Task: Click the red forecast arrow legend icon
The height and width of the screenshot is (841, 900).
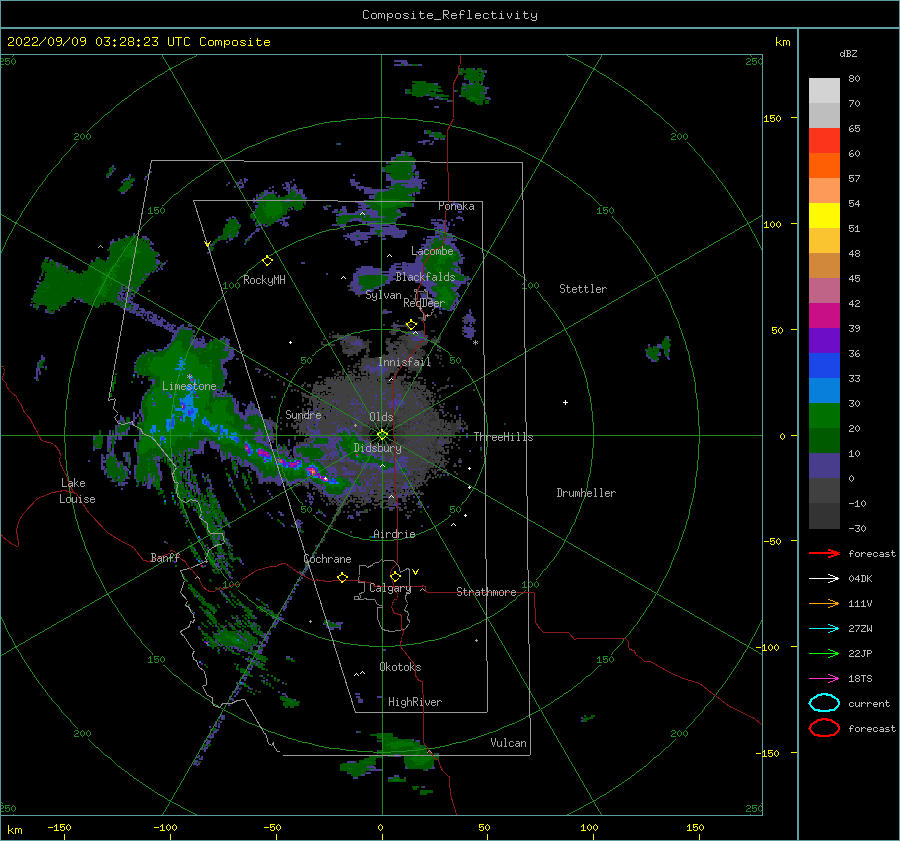Action: click(824, 553)
